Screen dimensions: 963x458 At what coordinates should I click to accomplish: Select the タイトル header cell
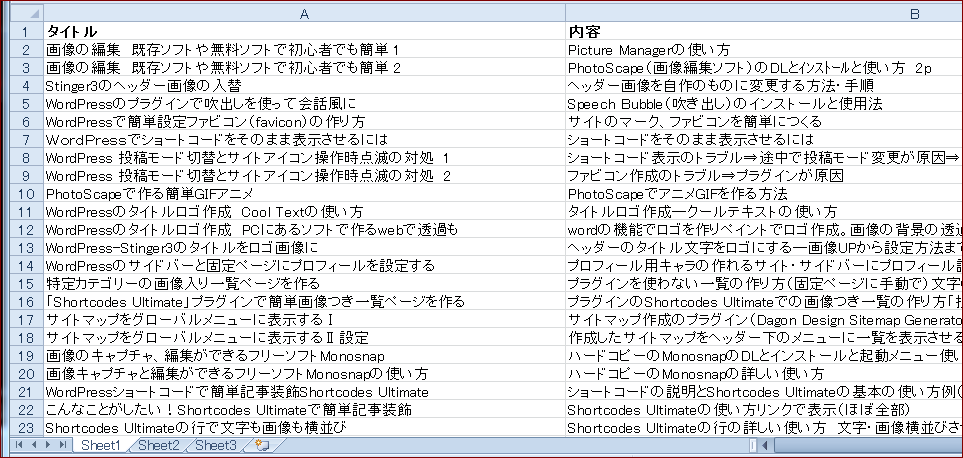[x=304, y=31]
